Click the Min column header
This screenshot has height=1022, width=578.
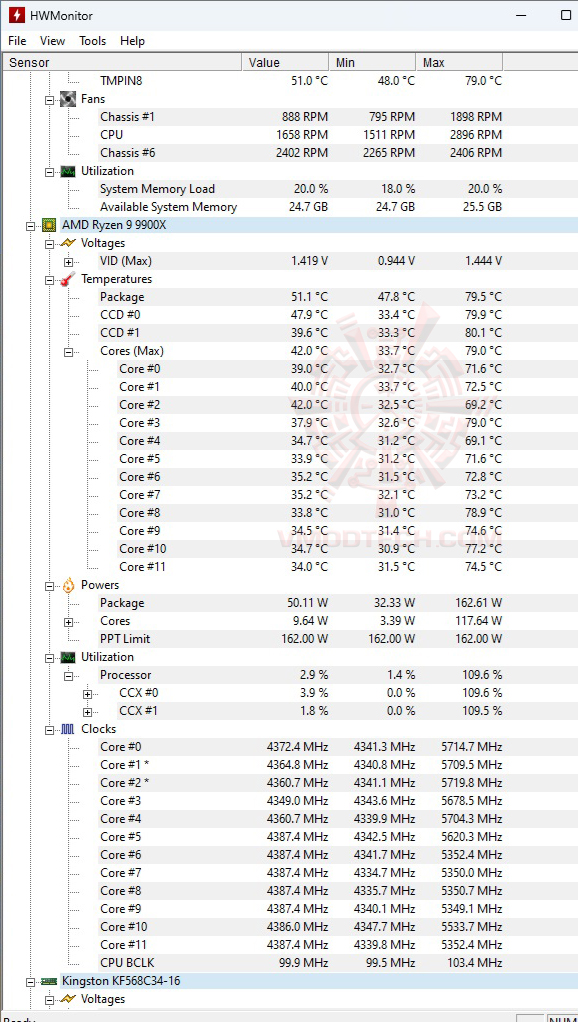click(373, 63)
